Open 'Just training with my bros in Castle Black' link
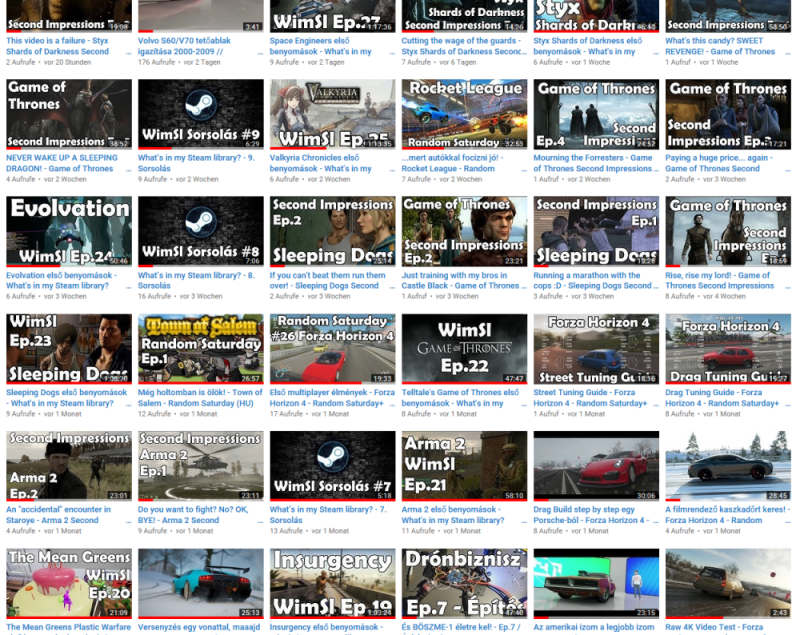 pos(460,281)
